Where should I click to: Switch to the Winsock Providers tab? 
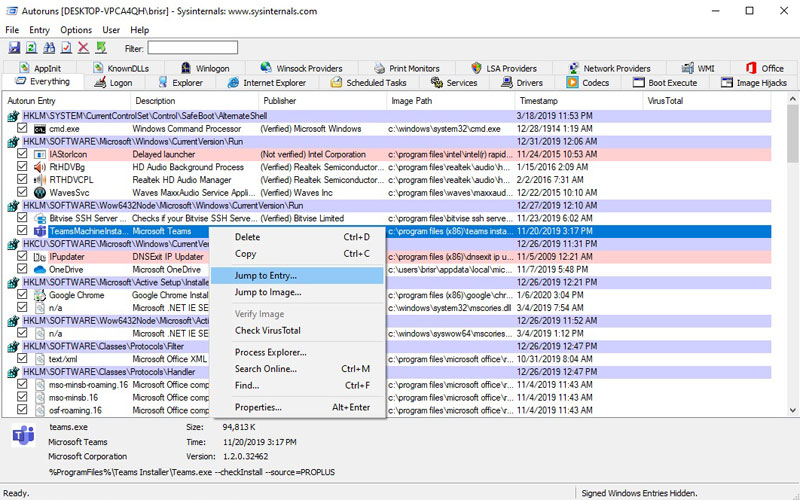click(302, 68)
